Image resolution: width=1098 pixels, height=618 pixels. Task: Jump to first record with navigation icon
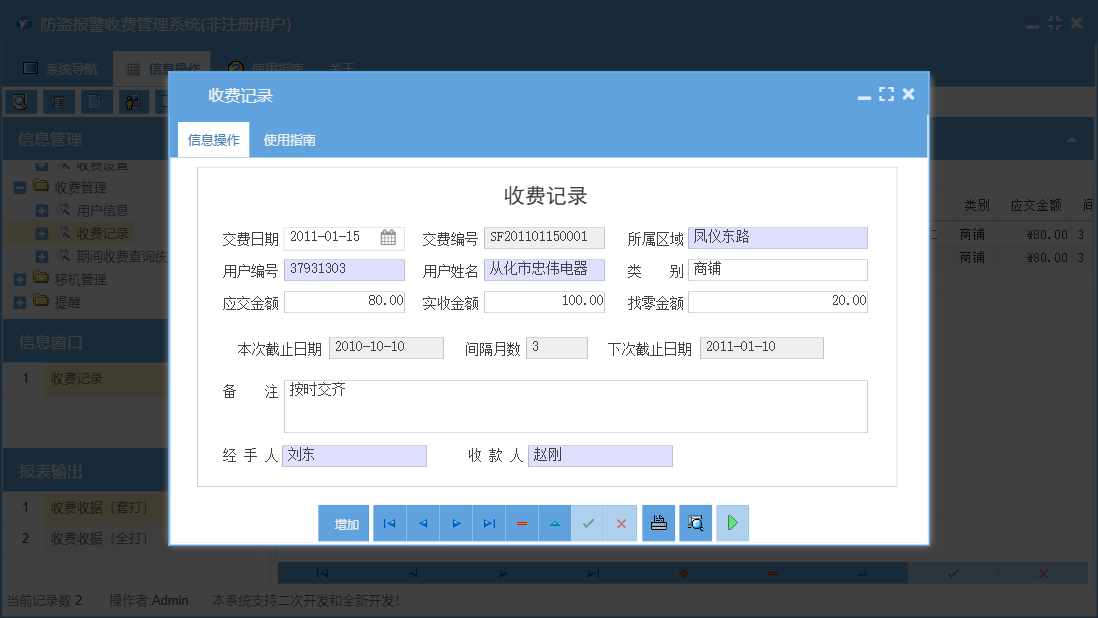click(390, 522)
